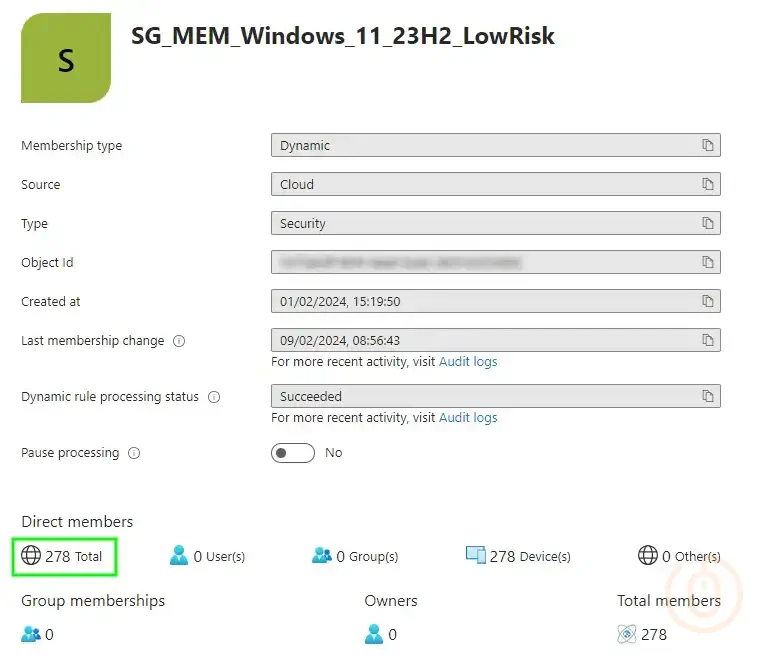
Task: Click info icon beside Pause processing
Action: pos(134,453)
